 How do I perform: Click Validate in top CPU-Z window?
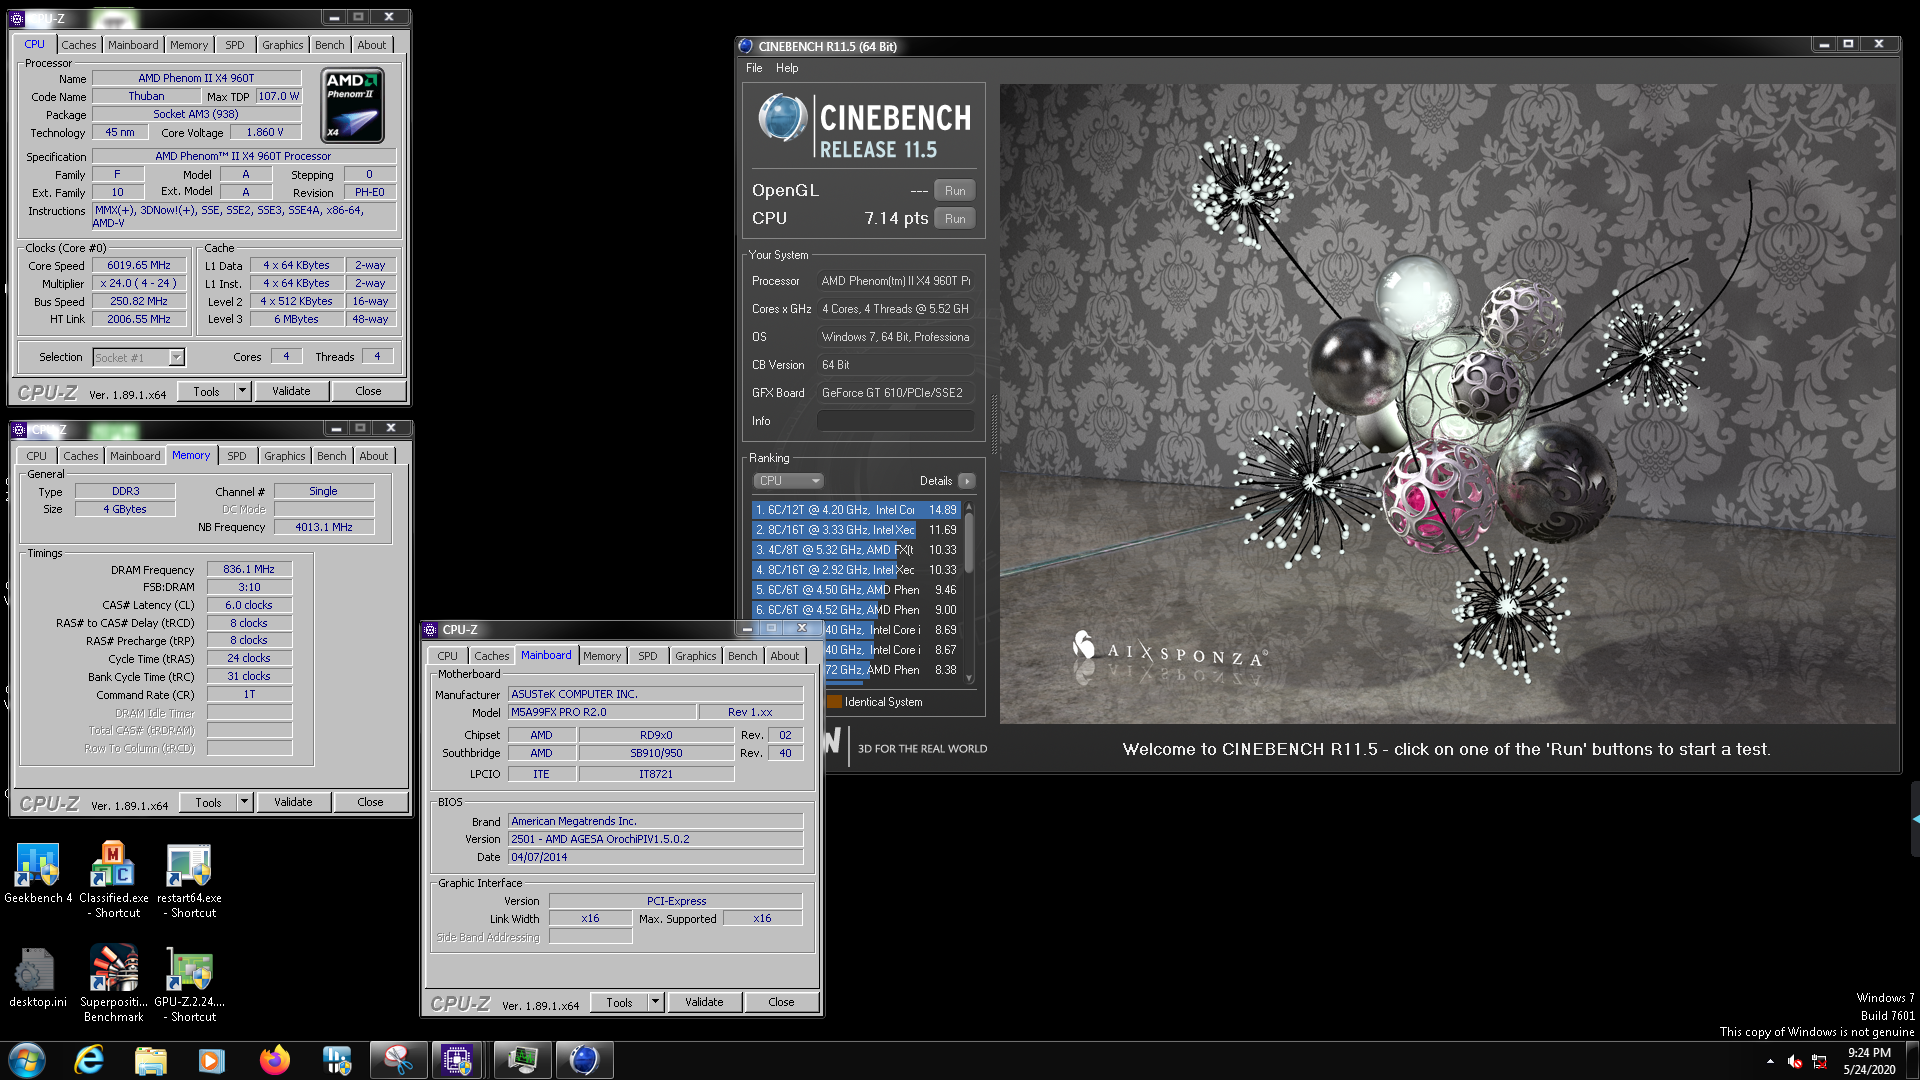point(291,391)
